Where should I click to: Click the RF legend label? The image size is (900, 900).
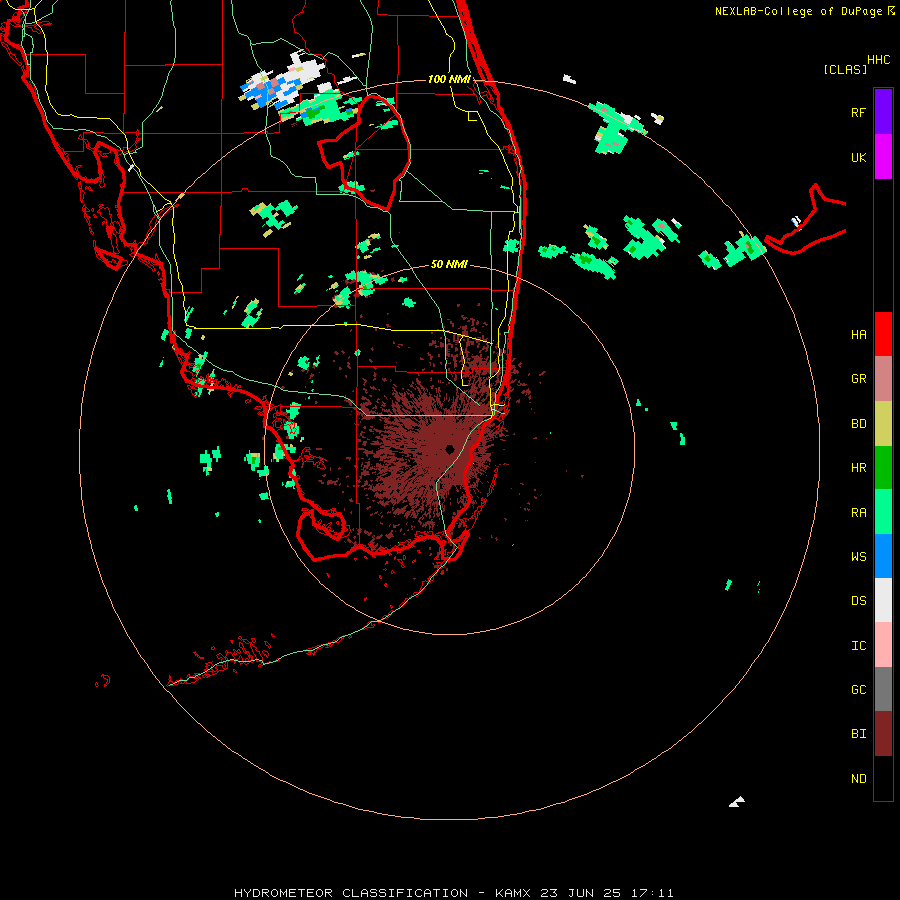pos(858,112)
